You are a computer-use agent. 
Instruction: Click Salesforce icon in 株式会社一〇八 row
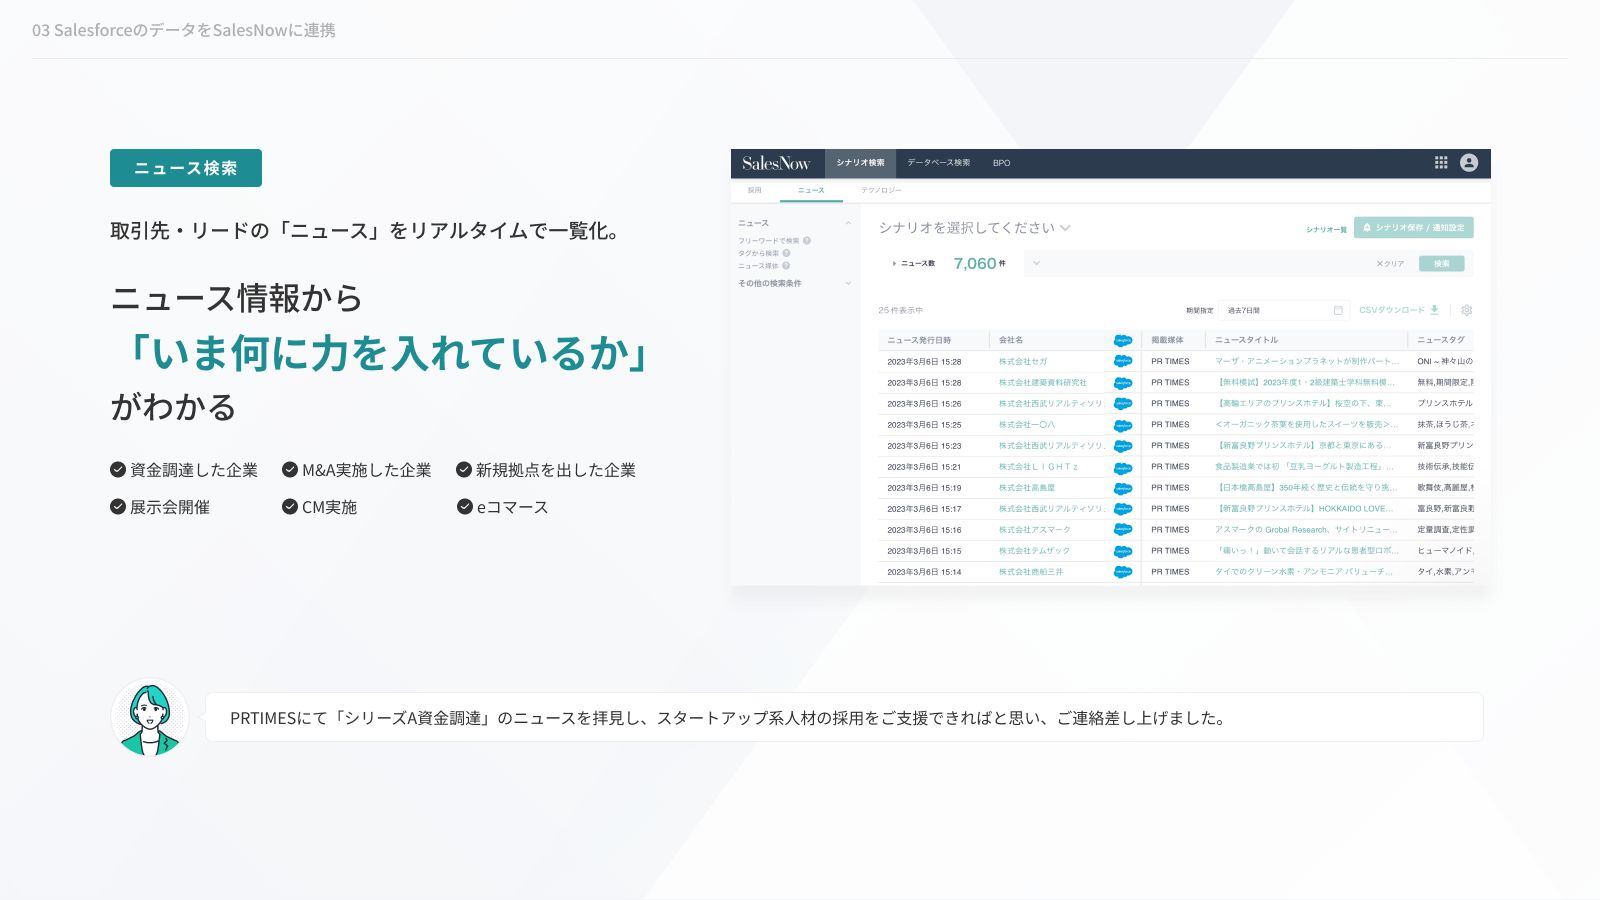click(x=1123, y=425)
